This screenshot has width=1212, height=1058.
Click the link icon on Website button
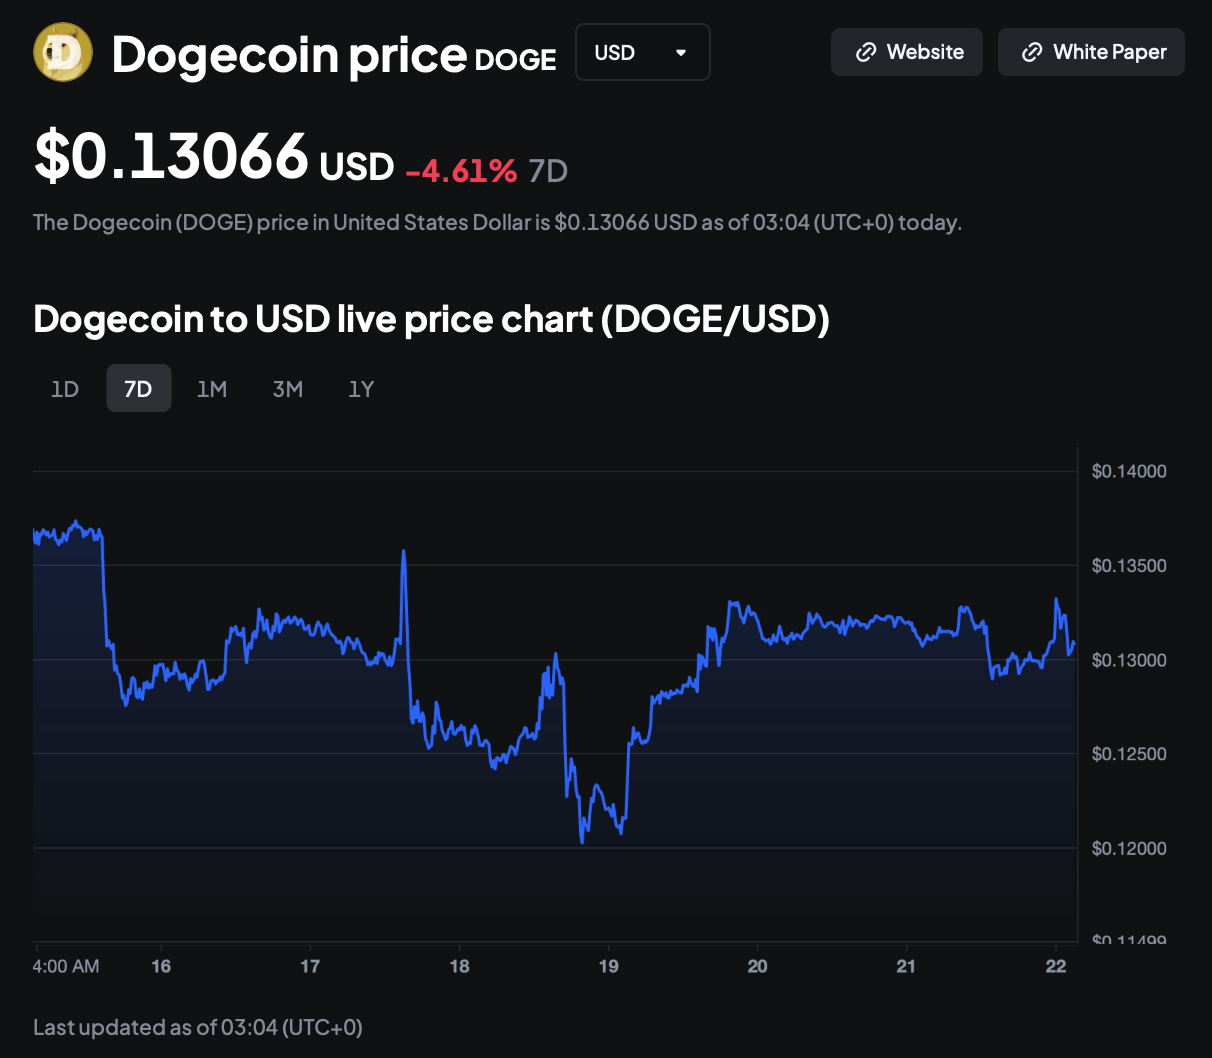click(866, 52)
